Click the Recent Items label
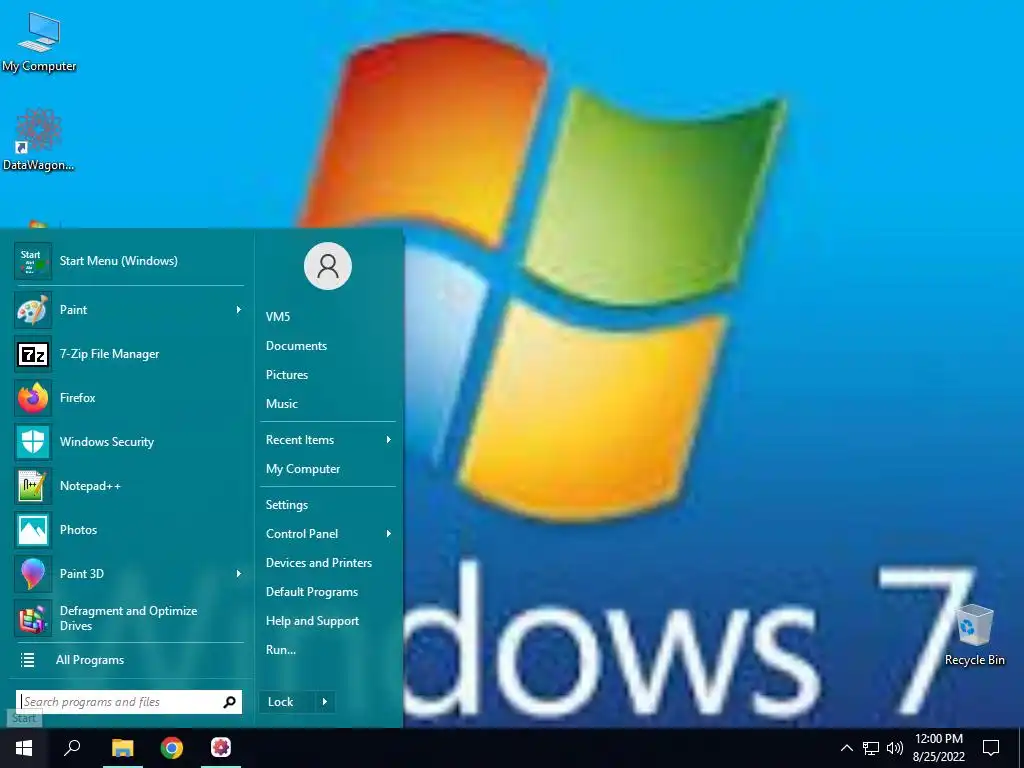The image size is (1024, 768). 300,440
